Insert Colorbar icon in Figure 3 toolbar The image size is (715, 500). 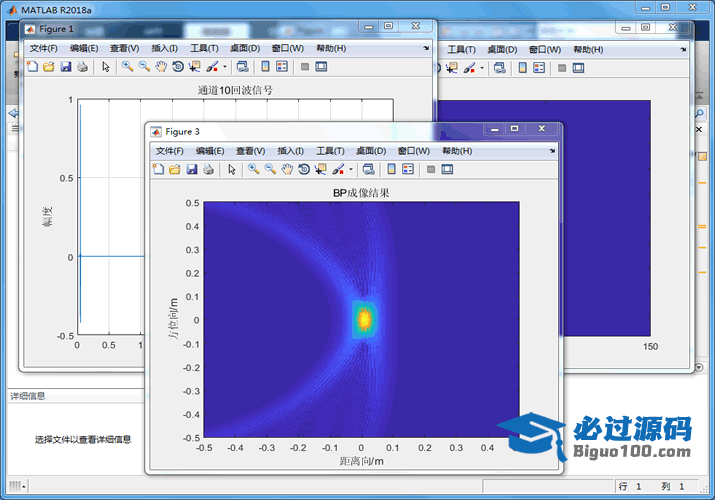coord(391,170)
